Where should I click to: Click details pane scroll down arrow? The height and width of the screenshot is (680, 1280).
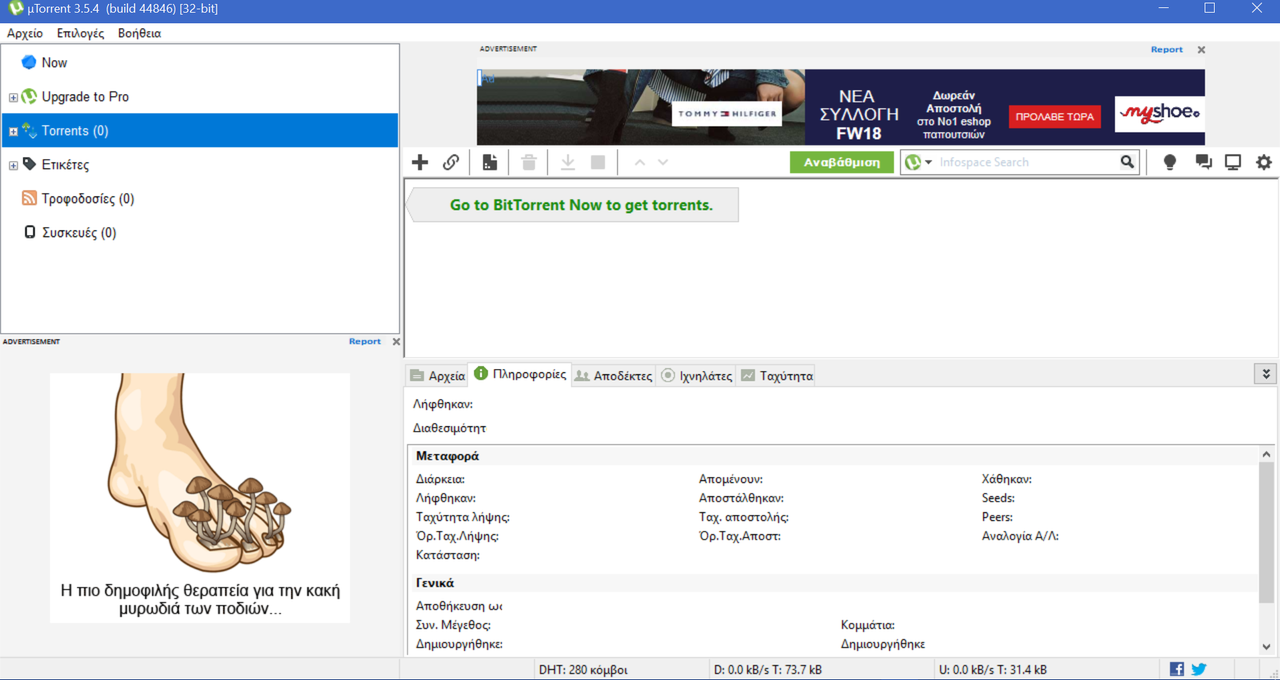[x=1266, y=646]
